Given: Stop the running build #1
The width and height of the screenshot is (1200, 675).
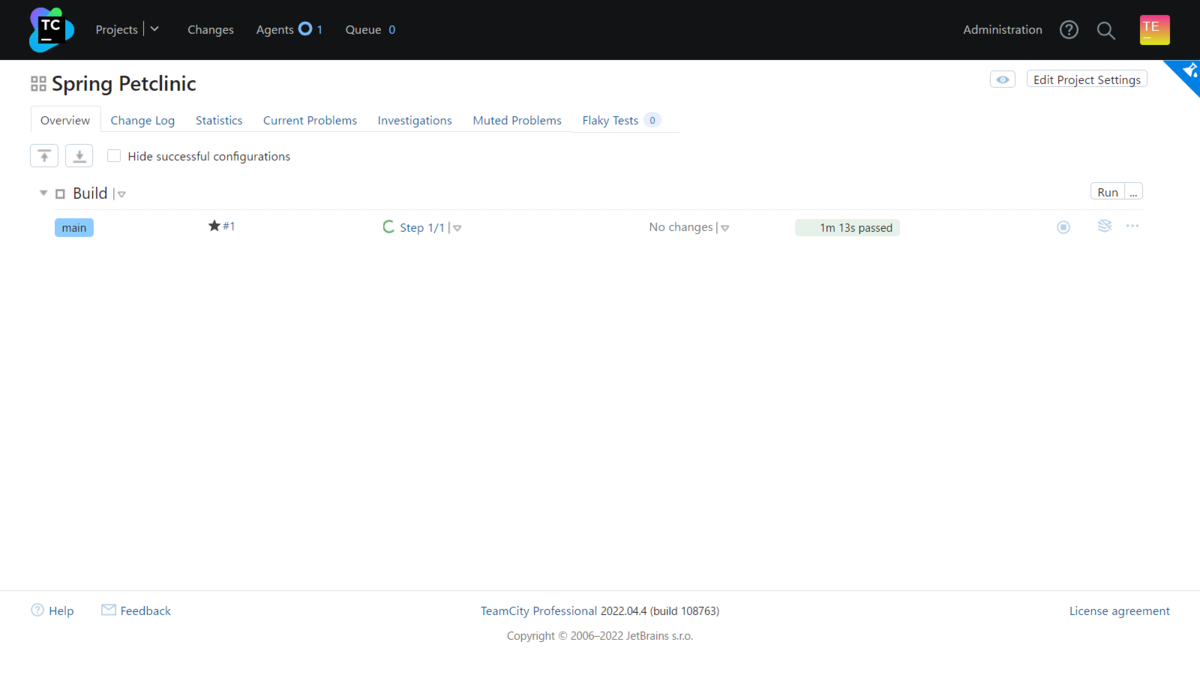Looking at the screenshot, I should 1063,227.
